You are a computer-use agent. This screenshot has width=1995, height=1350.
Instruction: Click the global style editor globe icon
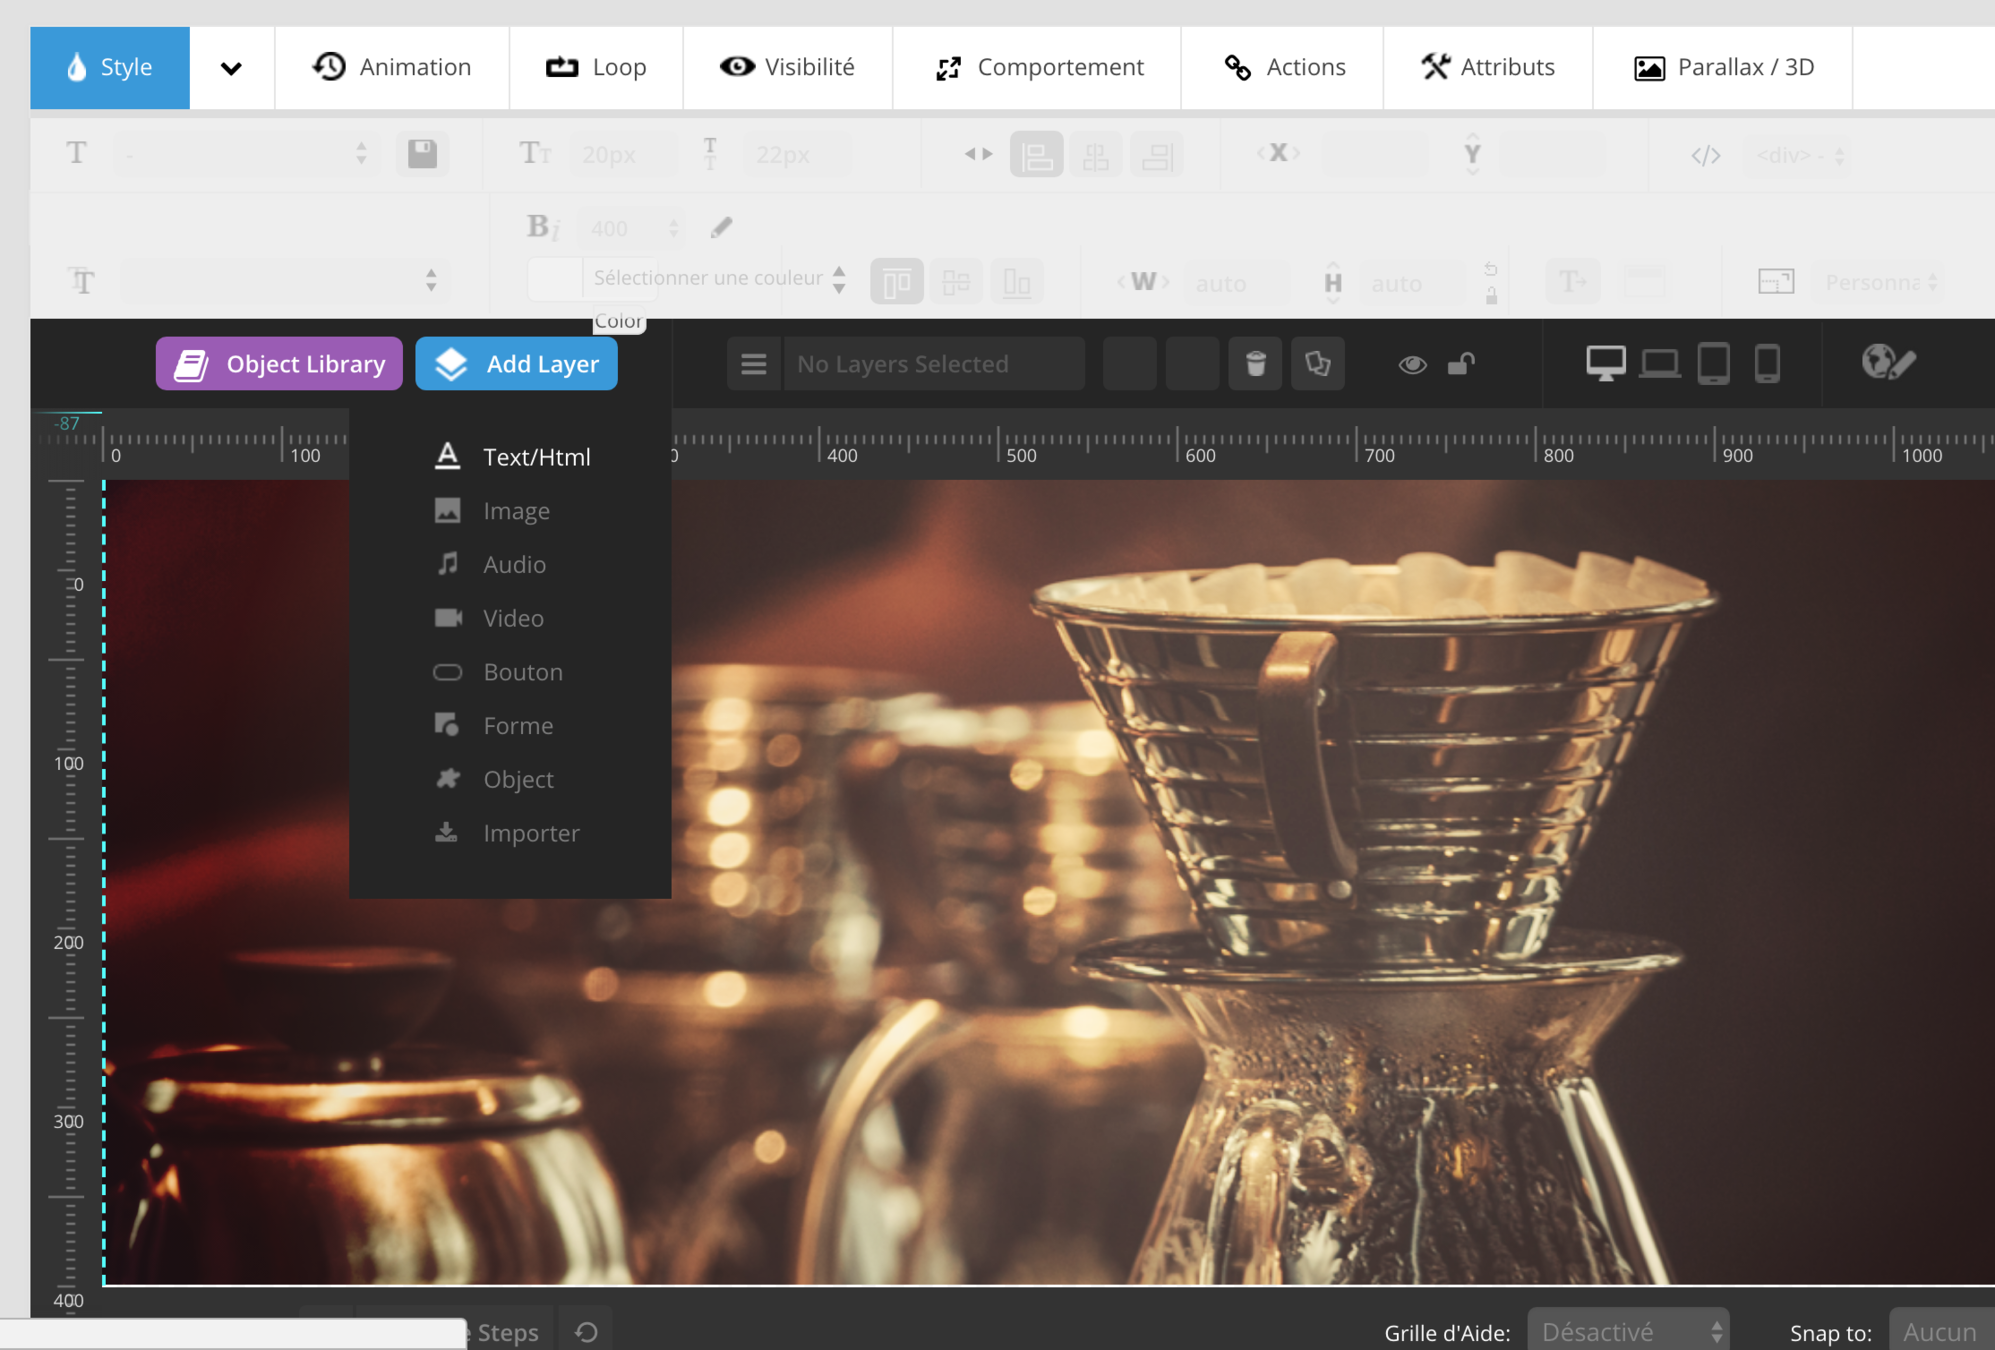pyautogui.click(x=1887, y=363)
